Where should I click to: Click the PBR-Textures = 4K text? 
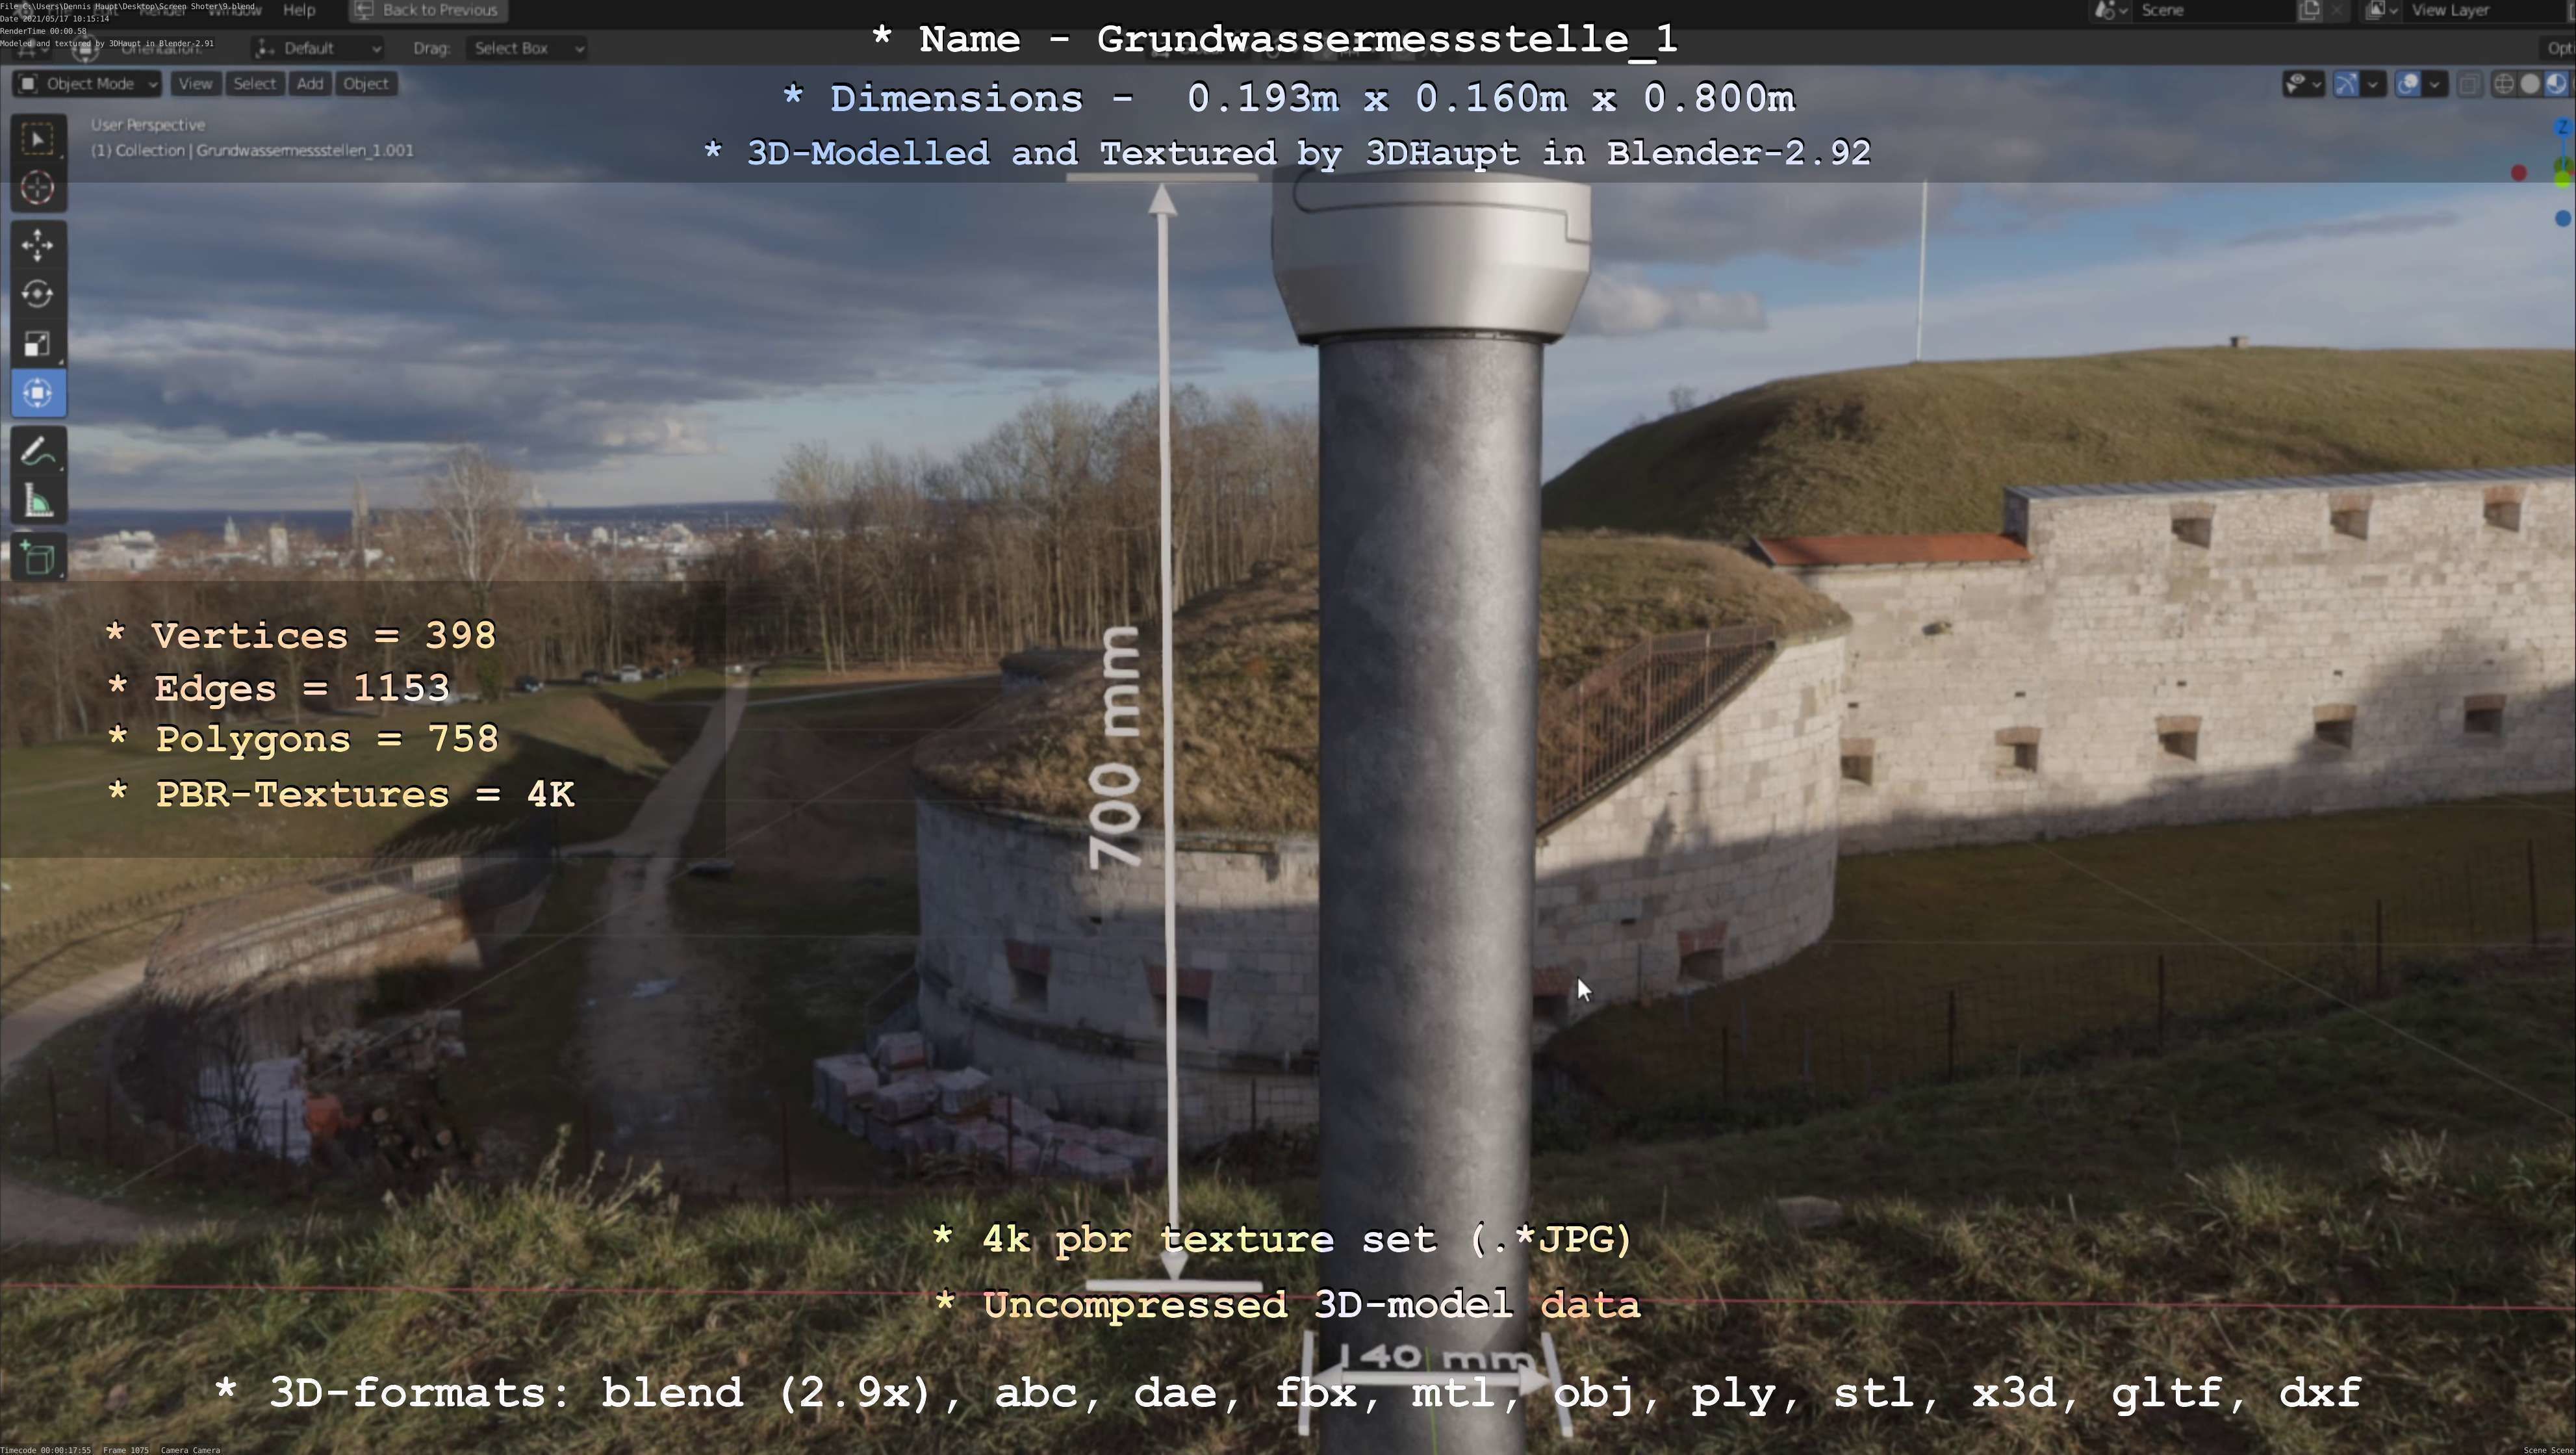[x=340, y=795]
